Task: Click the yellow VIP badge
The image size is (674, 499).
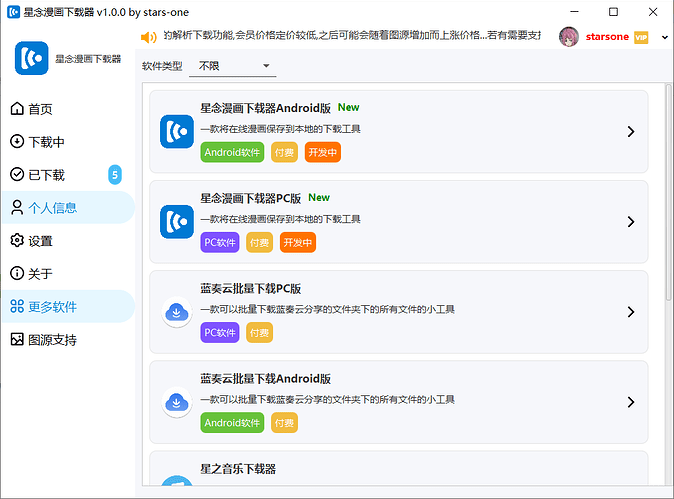Action: click(641, 37)
